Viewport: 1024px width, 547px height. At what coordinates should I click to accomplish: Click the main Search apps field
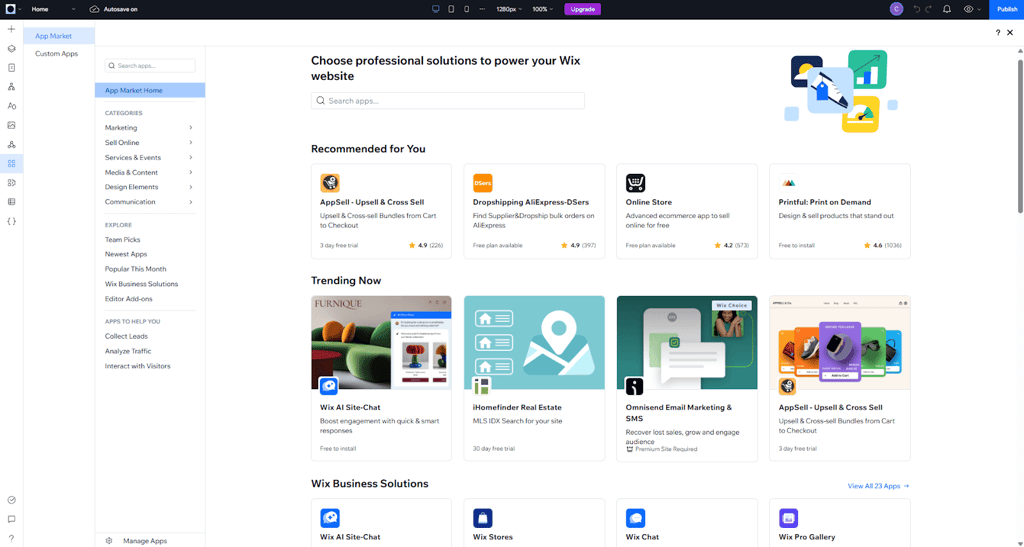tap(448, 101)
